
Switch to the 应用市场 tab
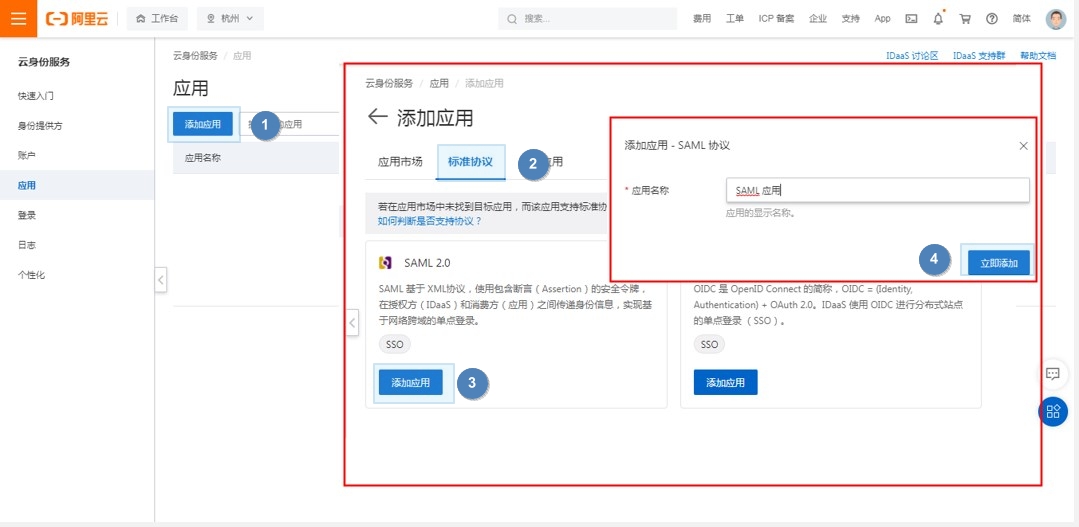pyautogui.click(x=400, y=162)
